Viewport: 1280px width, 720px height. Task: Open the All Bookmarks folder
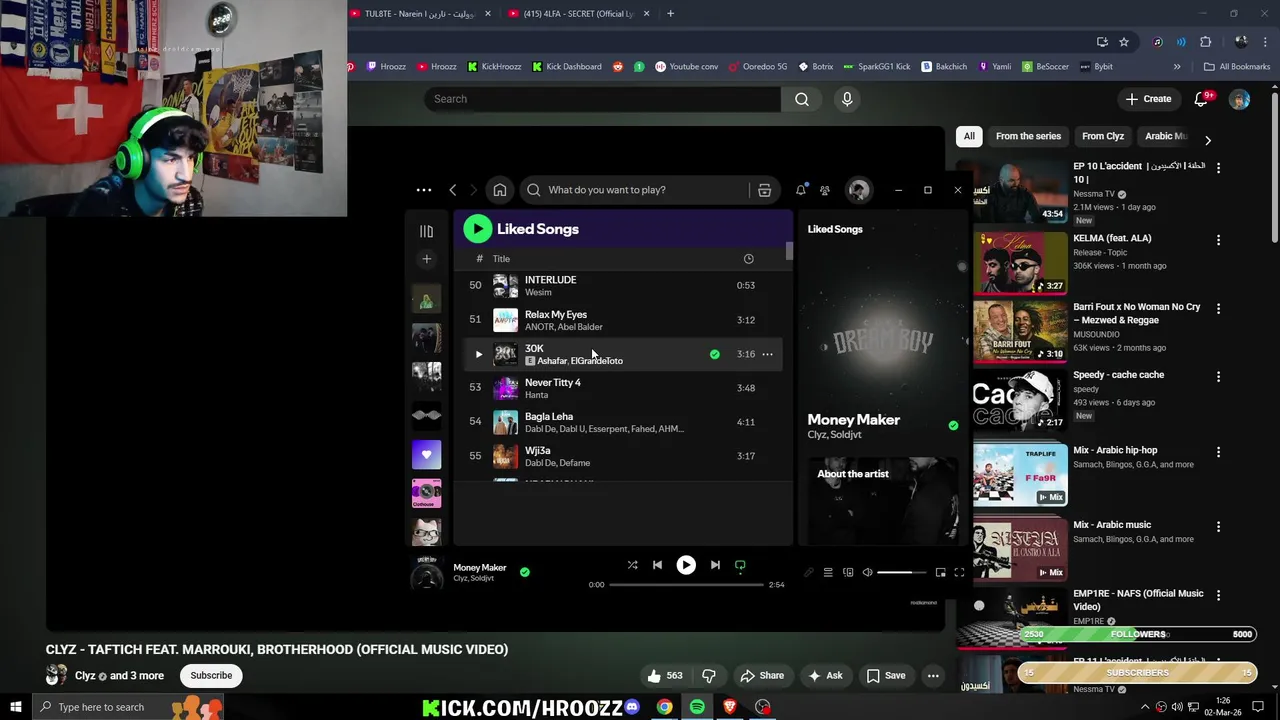pos(1237,67)
